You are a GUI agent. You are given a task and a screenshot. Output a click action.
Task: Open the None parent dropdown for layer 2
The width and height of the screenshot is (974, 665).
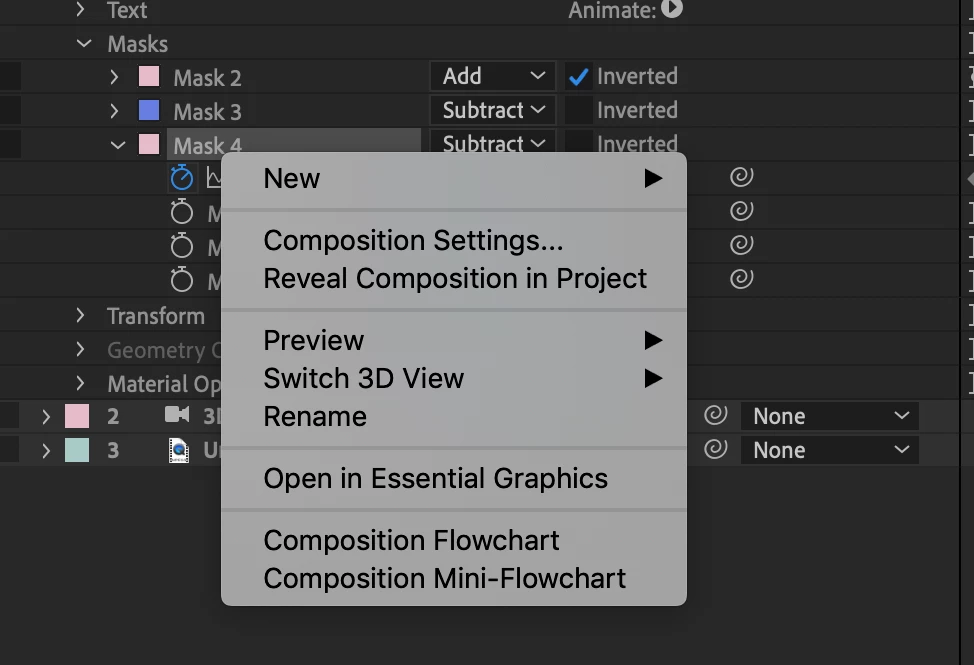pyautogui.click(x=829, y=416)
